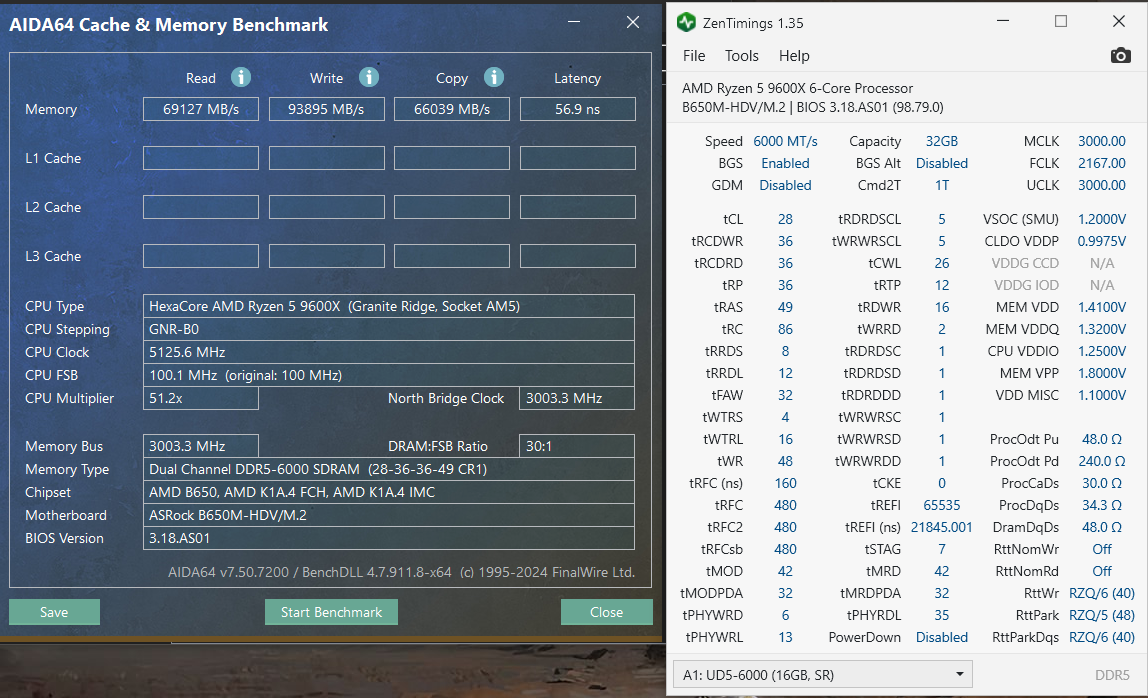This screenshot has width=1148, height=698.
Task: Click the BGS value Enabled
Action: 785,163
